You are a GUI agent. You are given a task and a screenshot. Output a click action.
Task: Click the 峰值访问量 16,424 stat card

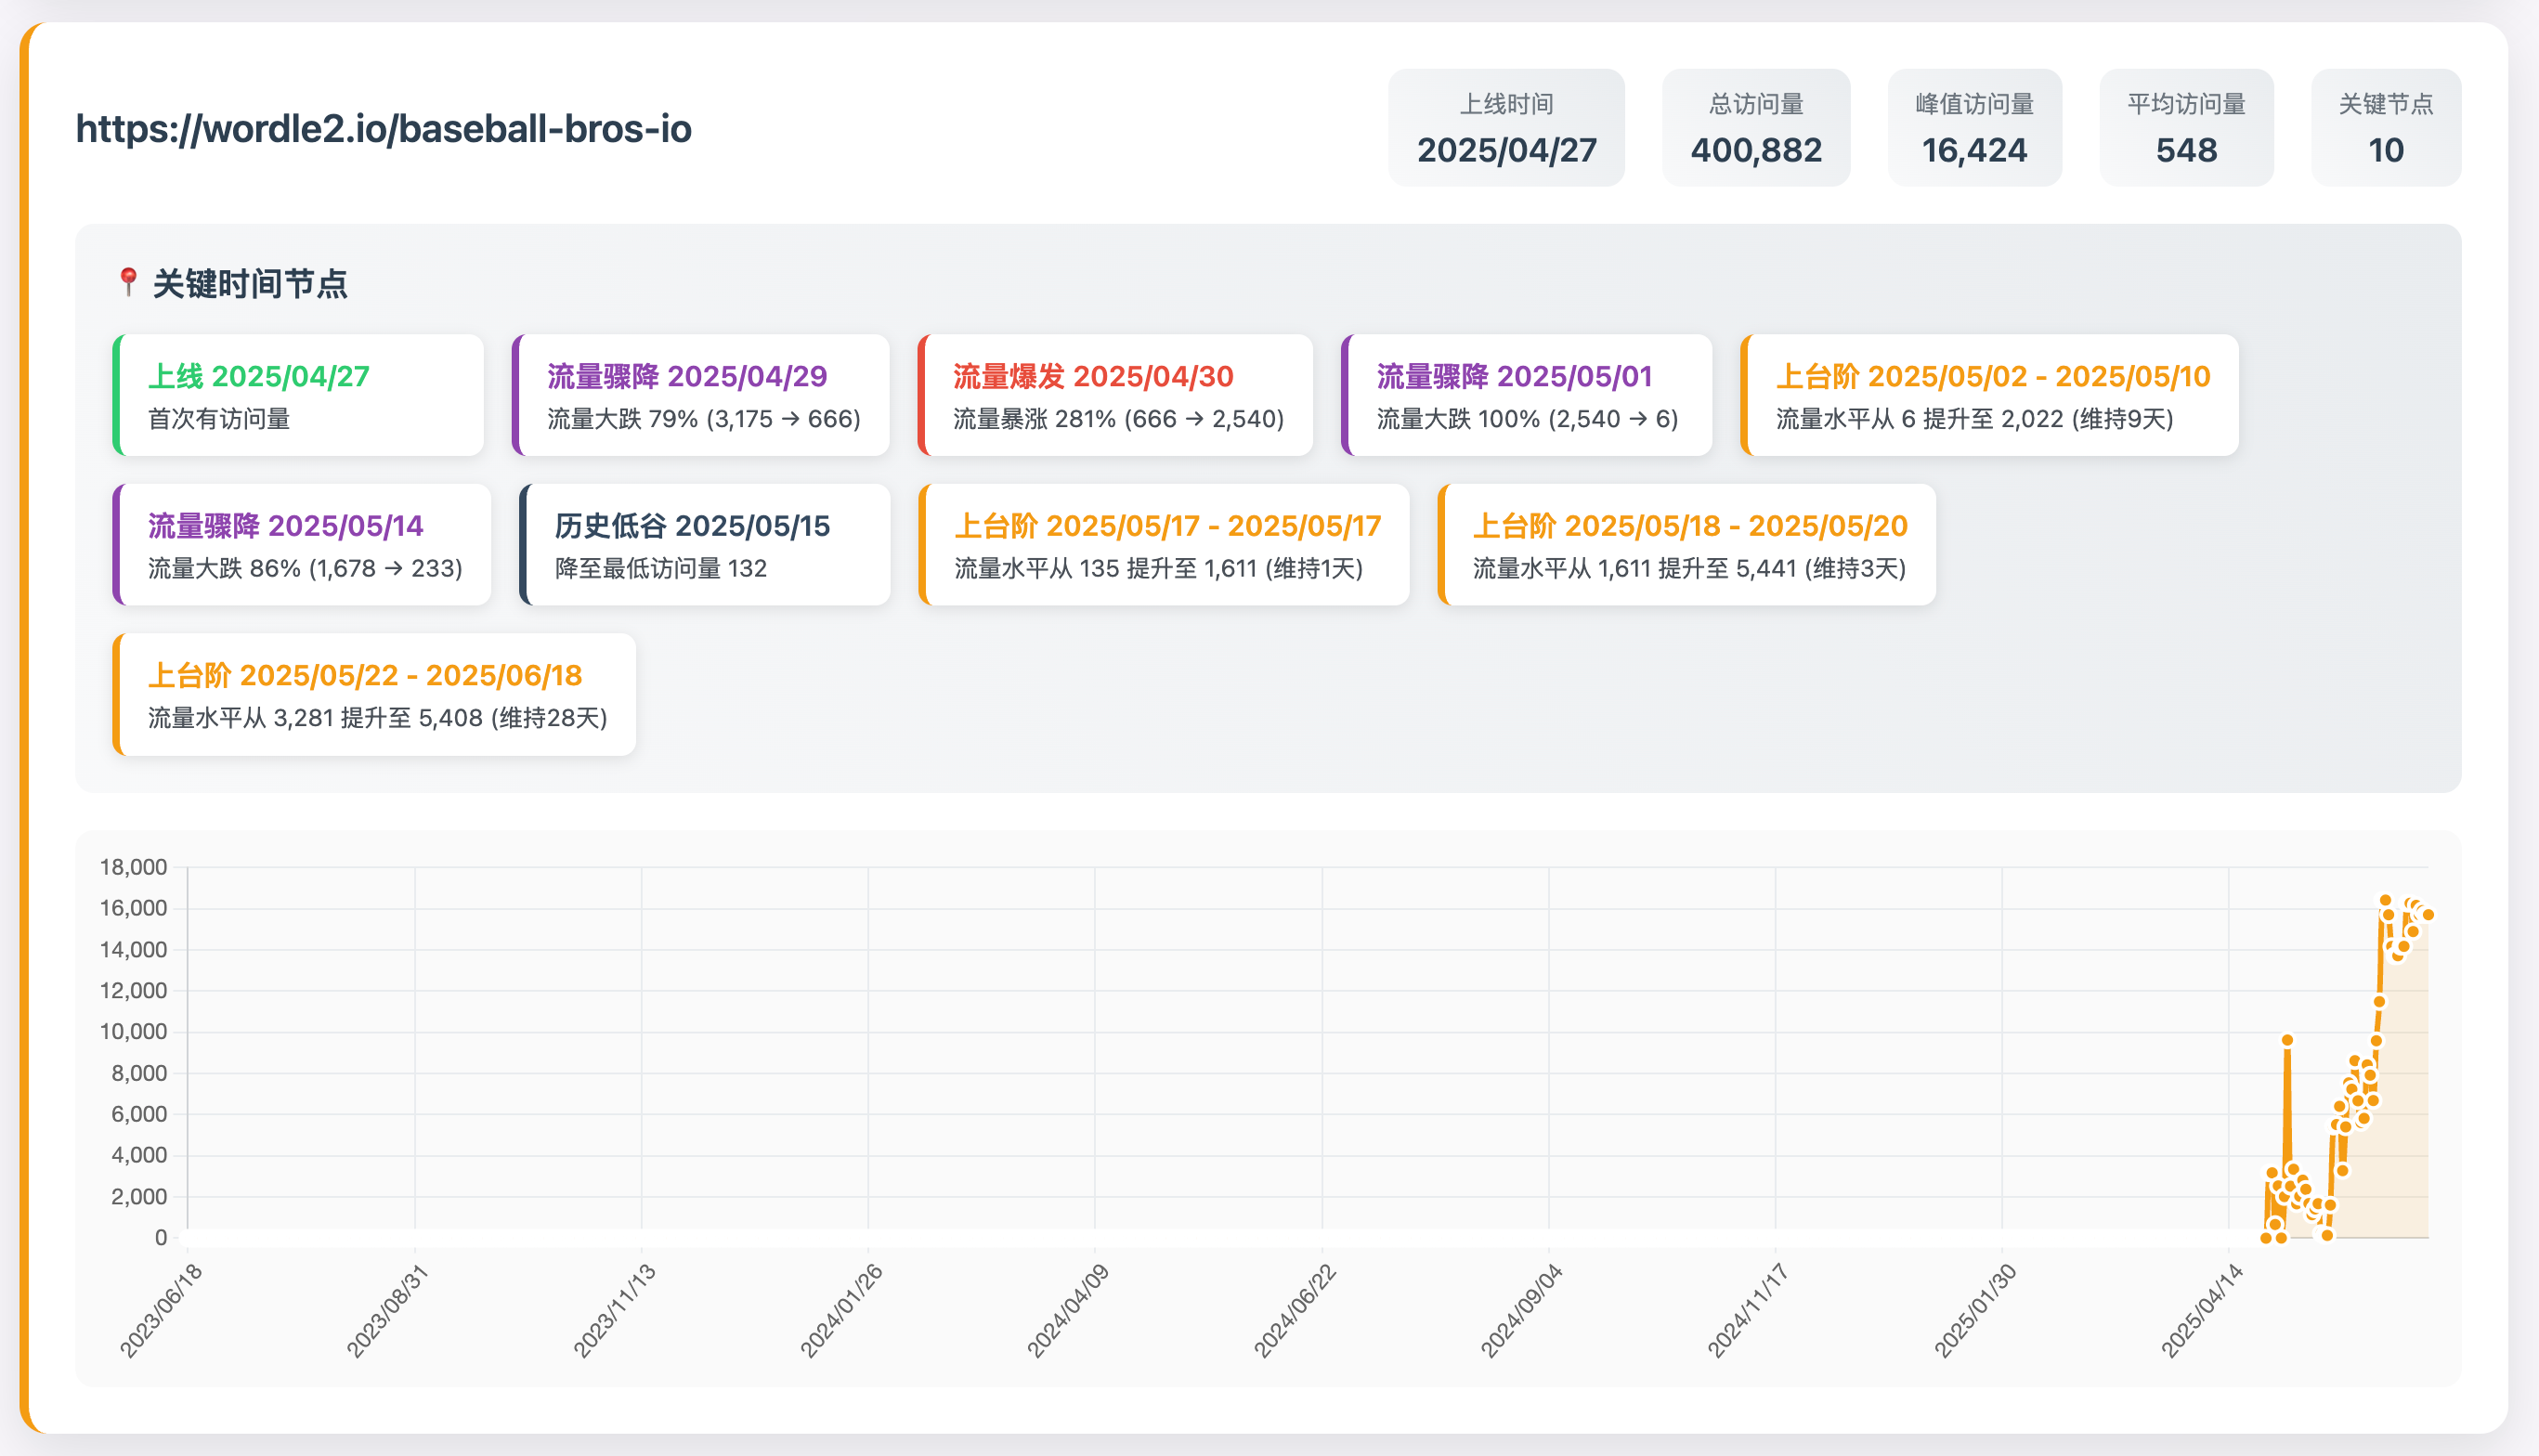[1974, 128]
